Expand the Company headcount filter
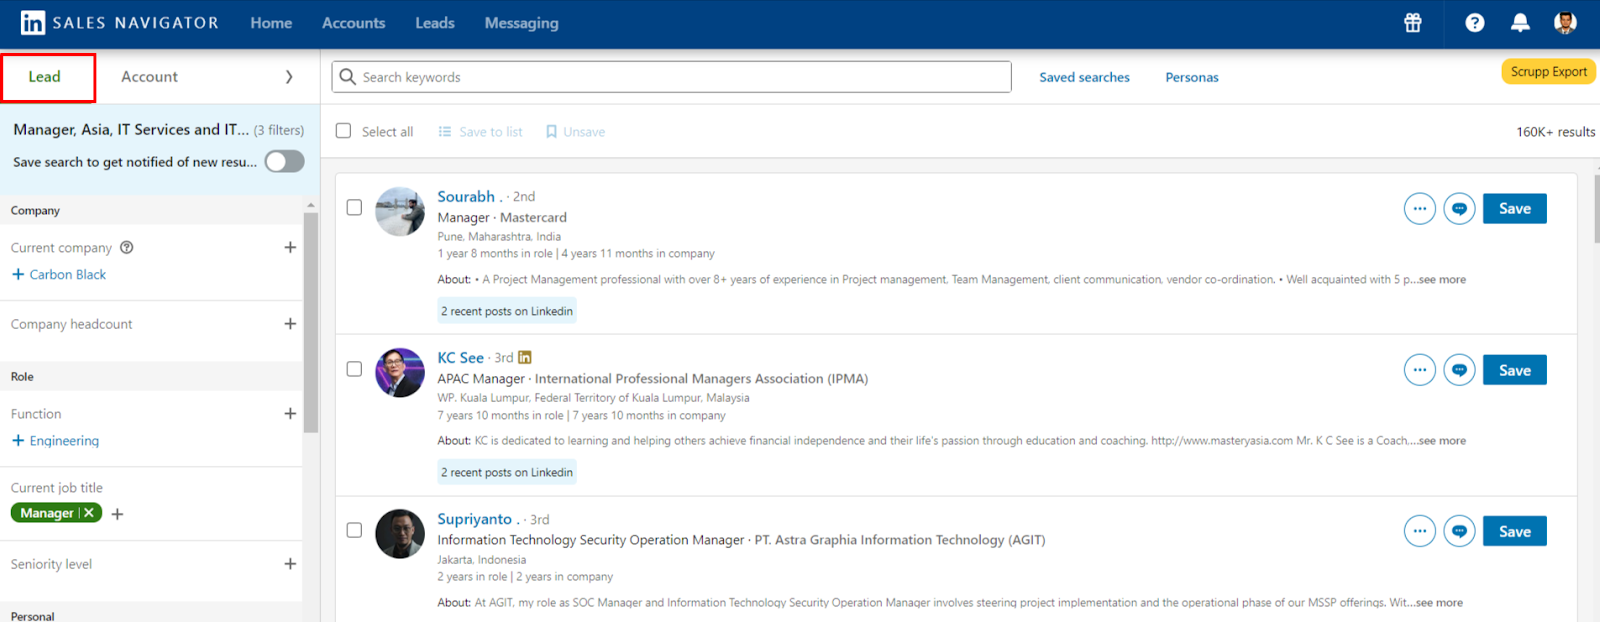 [x=290, y=324]
